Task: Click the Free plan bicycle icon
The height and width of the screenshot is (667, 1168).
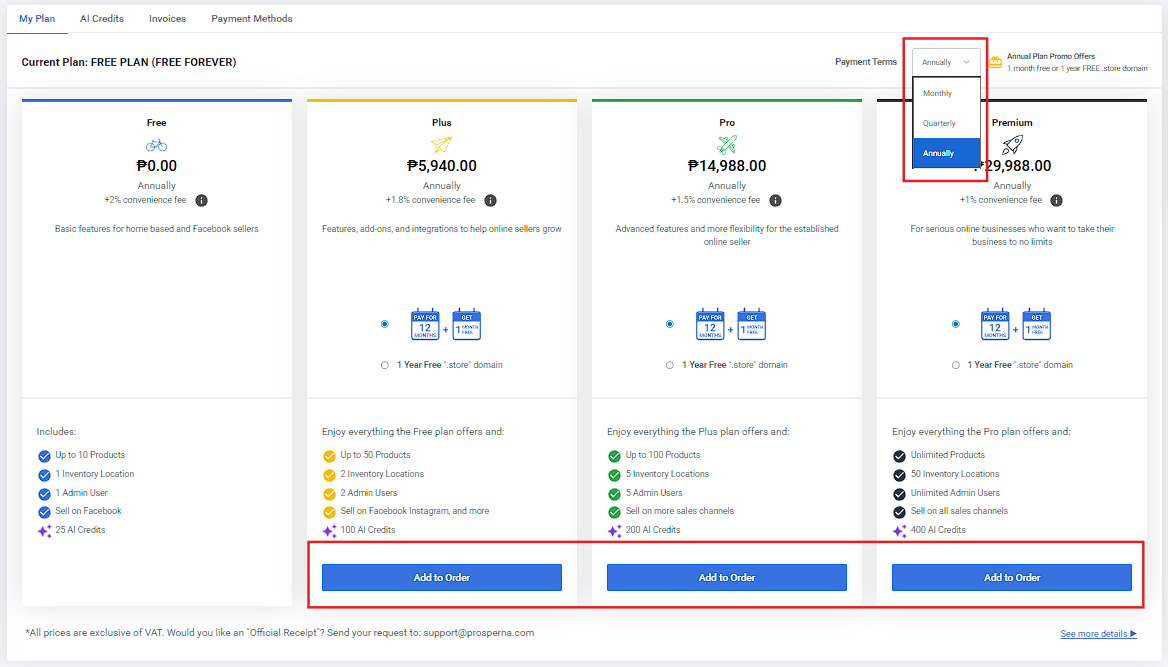Action: pyautogui.click(x=156, y=145)
